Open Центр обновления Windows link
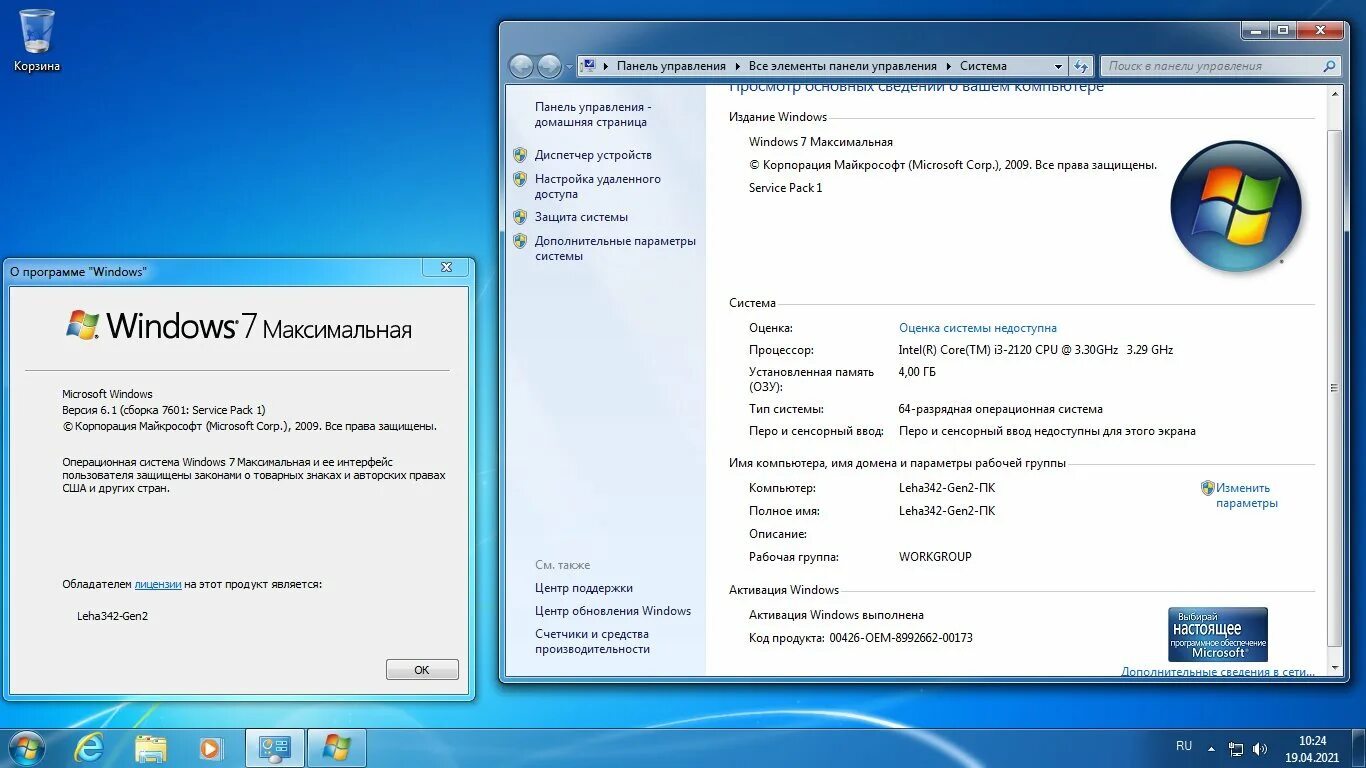 [x=613, y=611]
